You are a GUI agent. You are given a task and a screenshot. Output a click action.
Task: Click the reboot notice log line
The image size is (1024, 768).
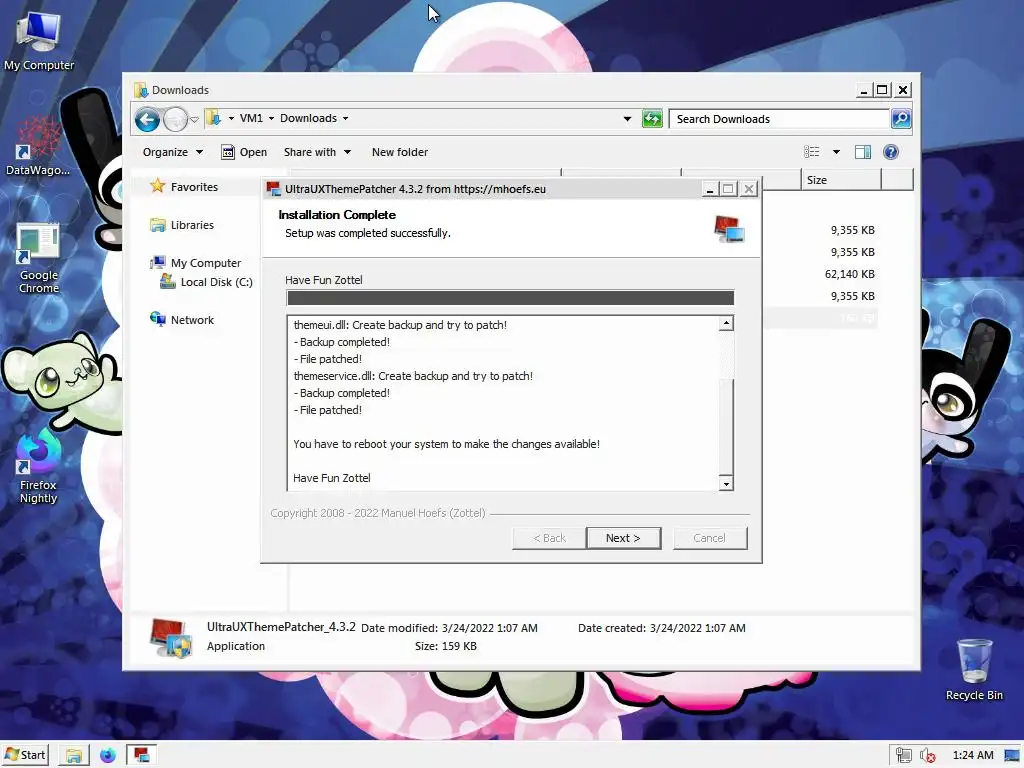(446, 444)
